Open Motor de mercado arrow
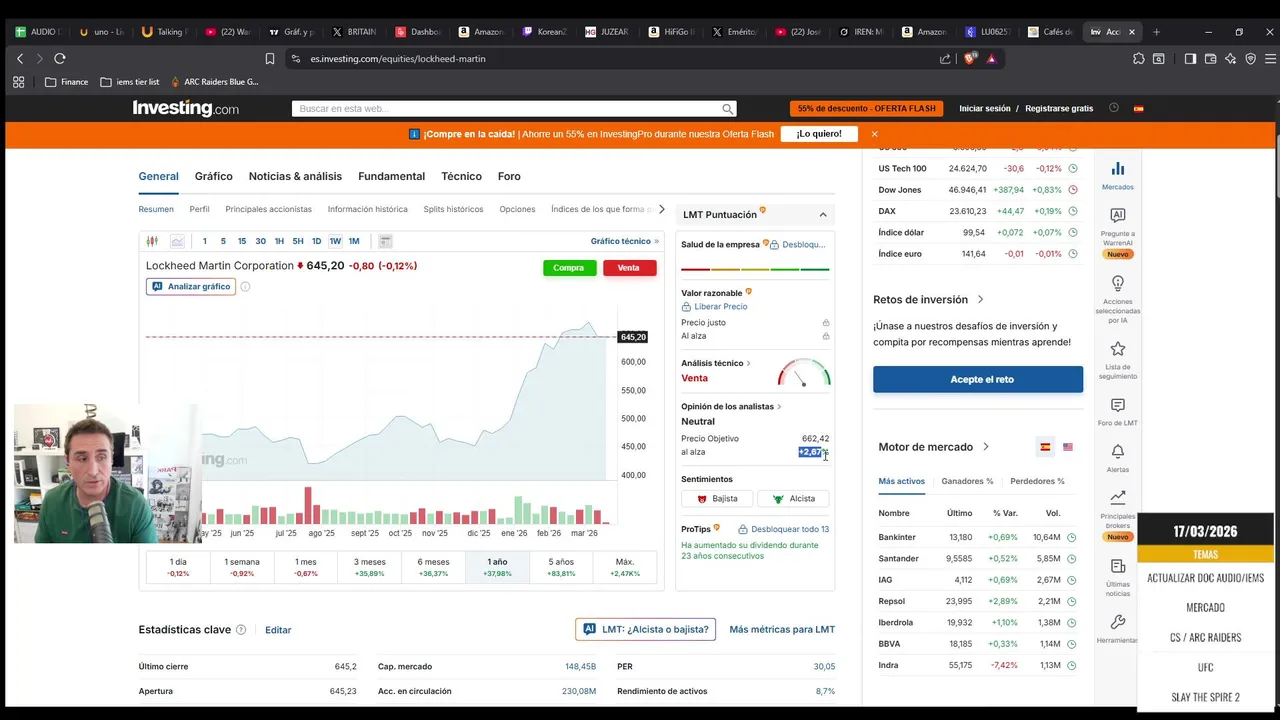 (x=985, y=447)
